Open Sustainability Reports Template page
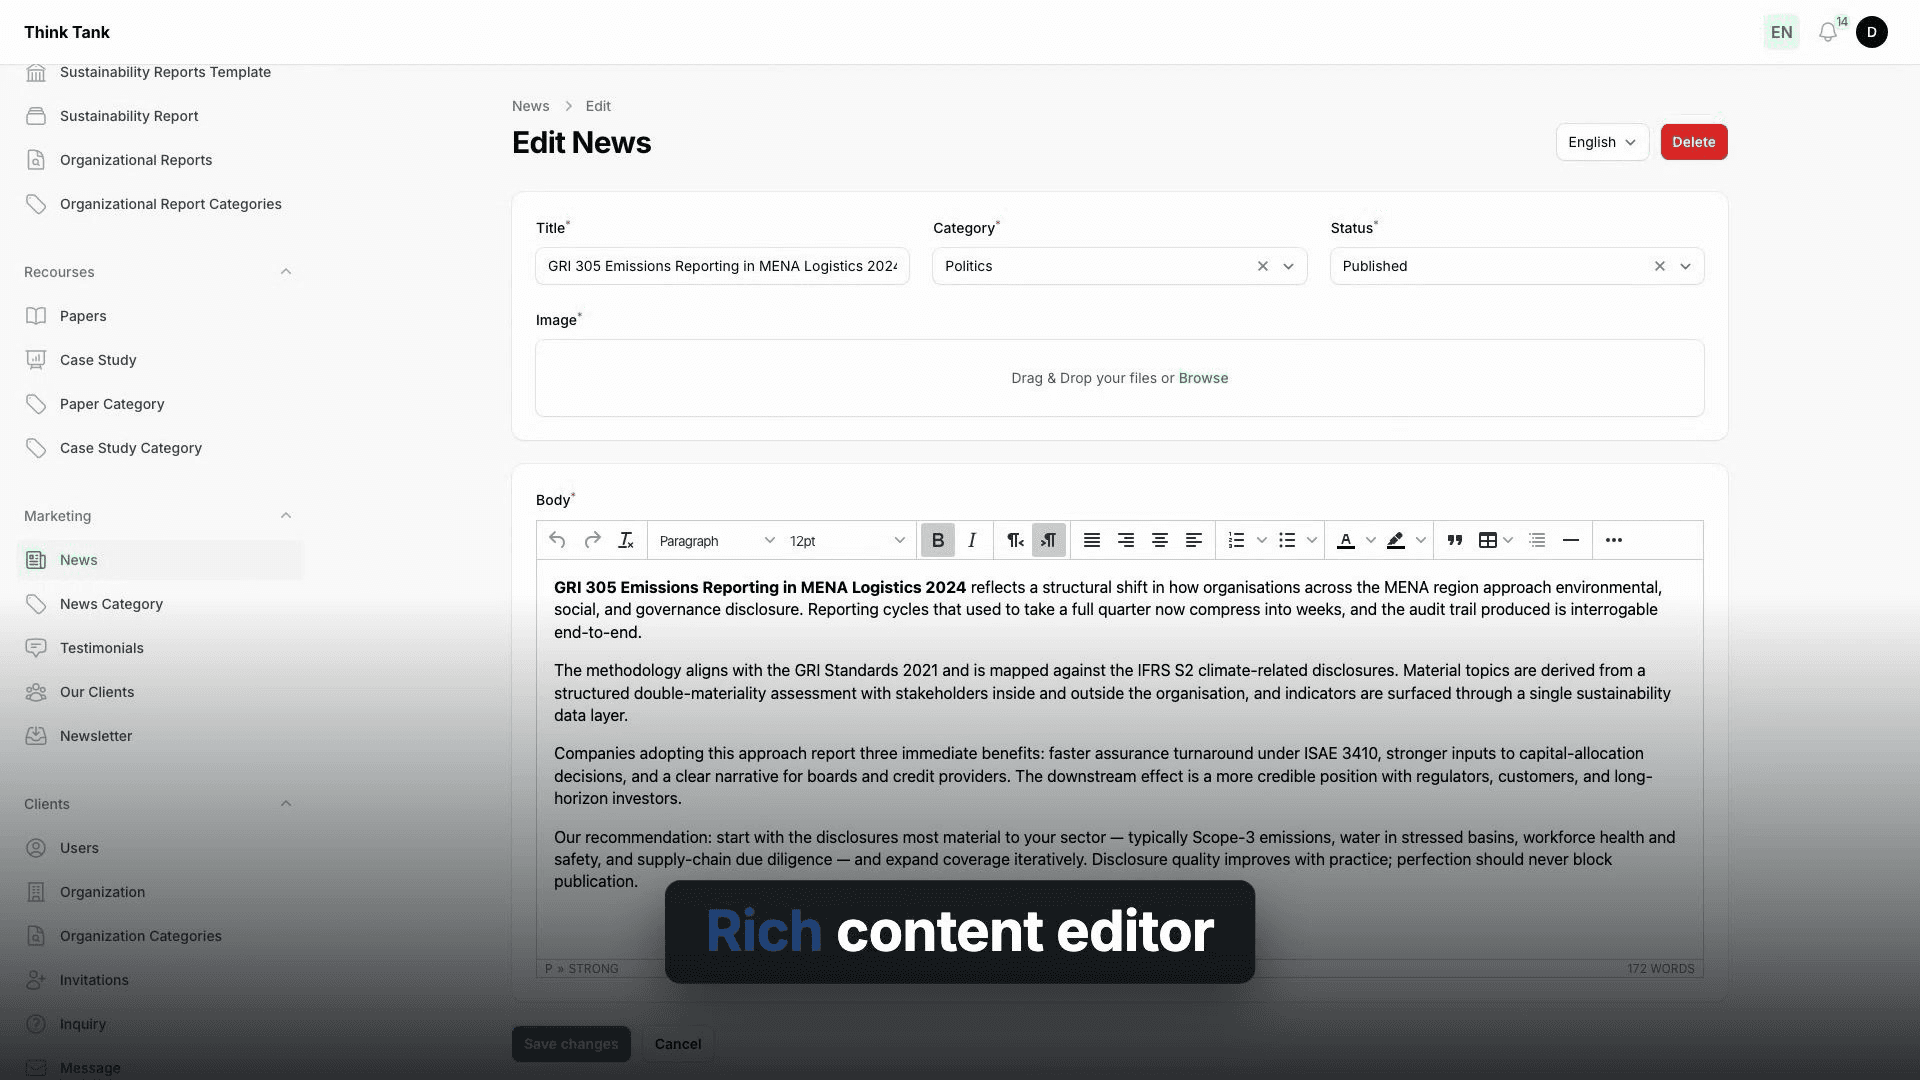The image size is (1920, 1080). coord(165,72)
